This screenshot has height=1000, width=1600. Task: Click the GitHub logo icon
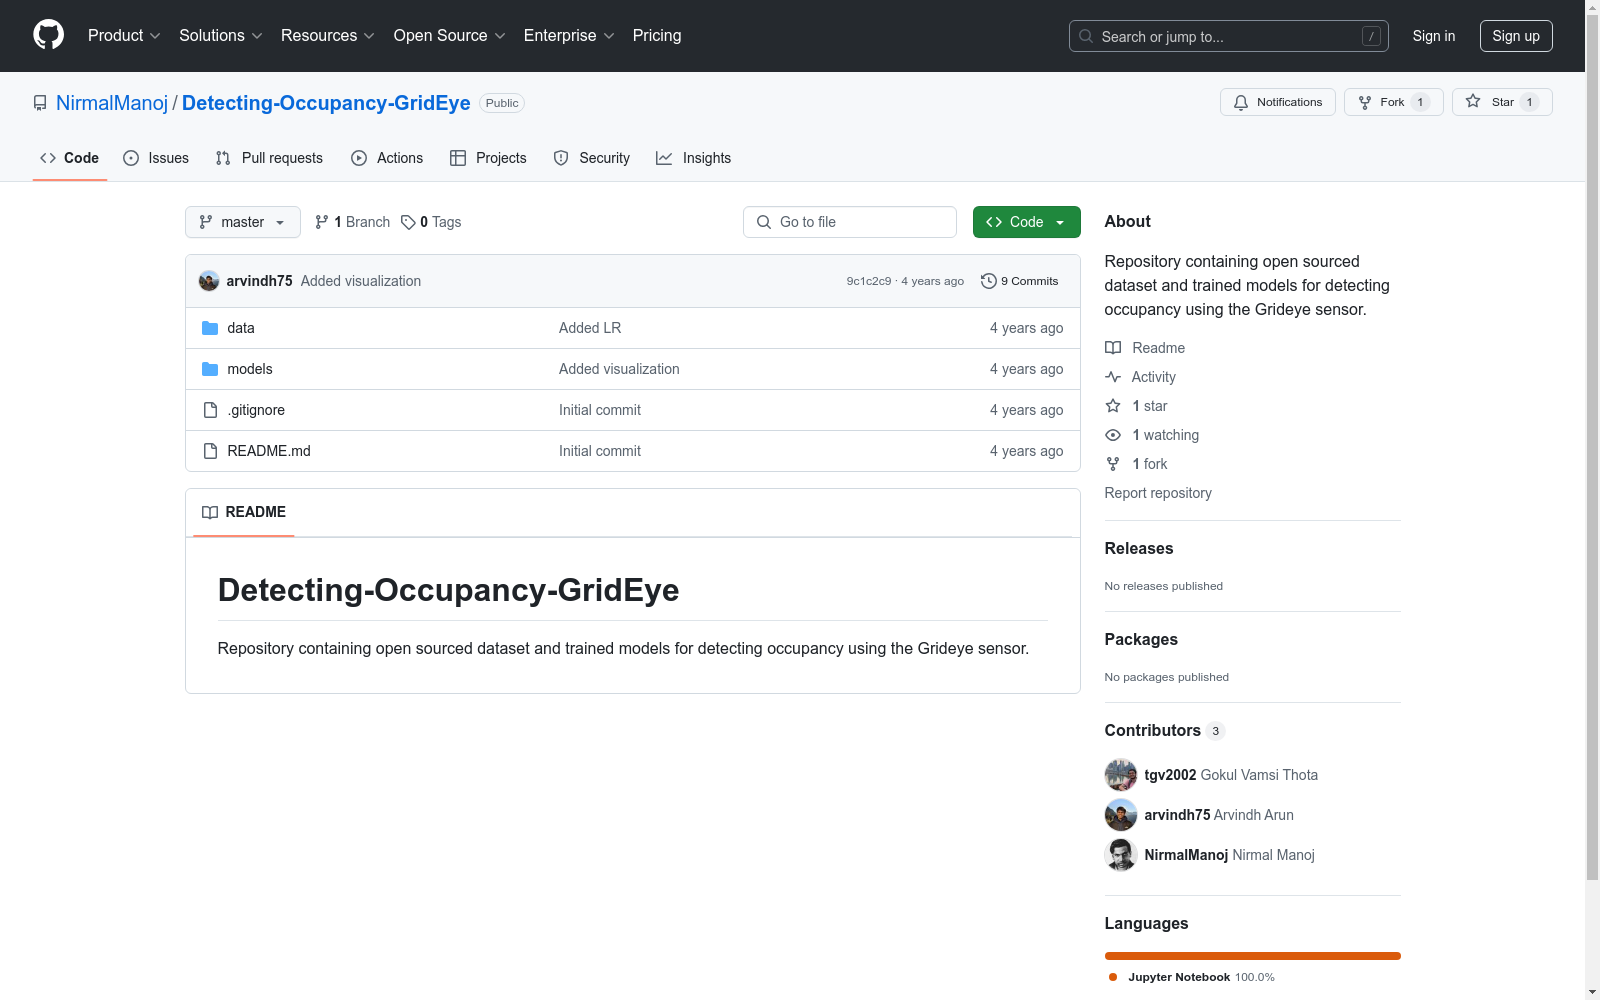click(x=48, y=35)
